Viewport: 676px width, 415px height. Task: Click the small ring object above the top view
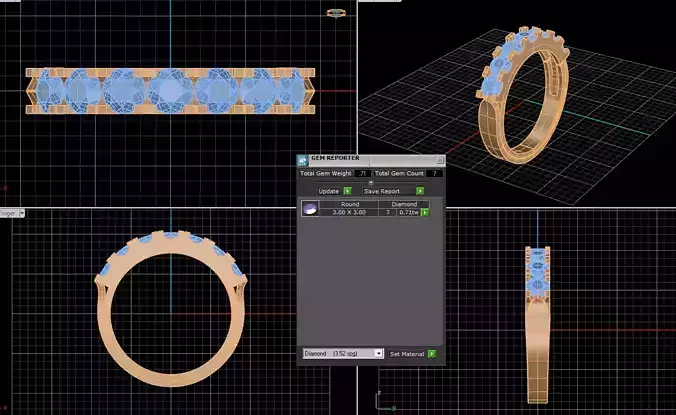tap(336, 13)
